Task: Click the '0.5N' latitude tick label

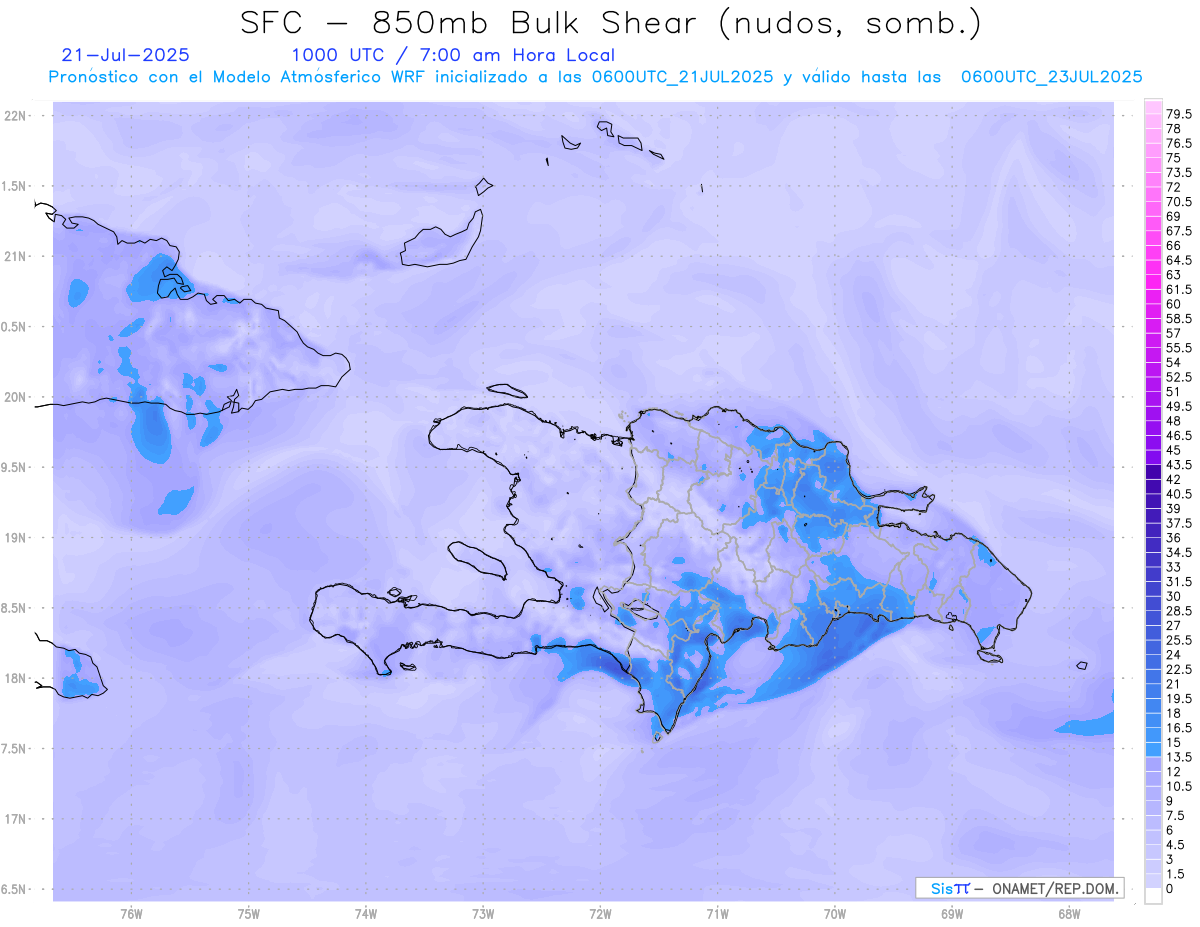Action: (x=15, y=327)
